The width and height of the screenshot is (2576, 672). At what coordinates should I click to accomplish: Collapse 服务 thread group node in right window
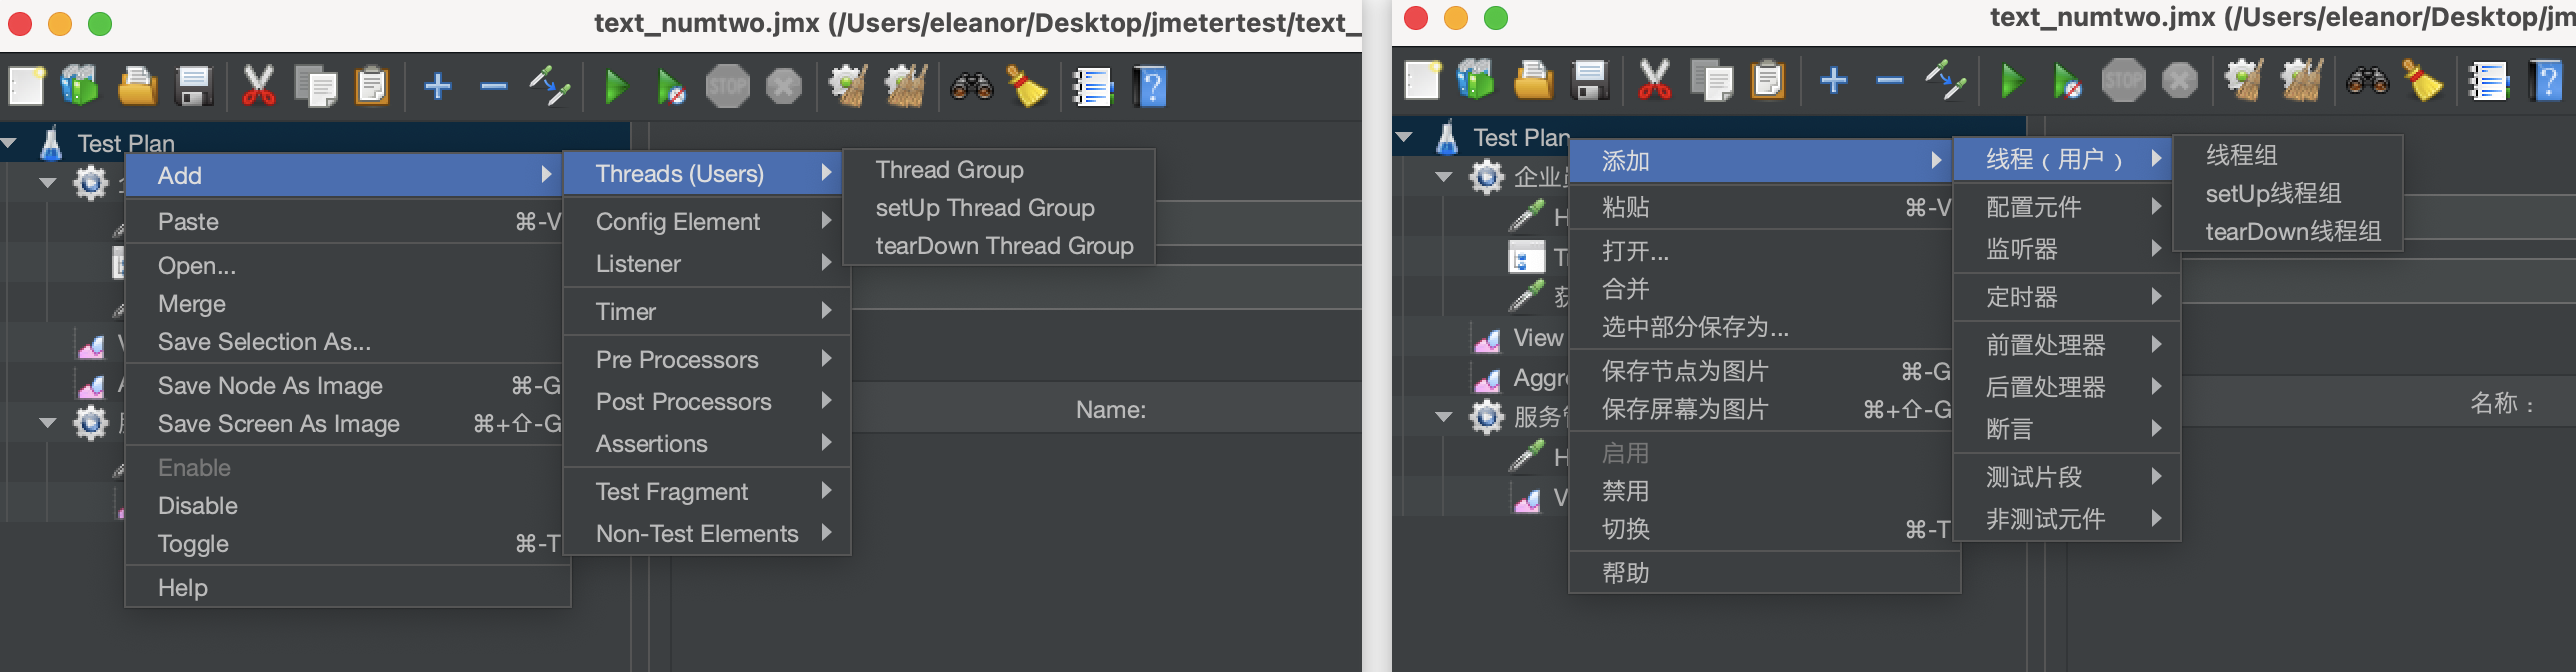[1443, 417]
